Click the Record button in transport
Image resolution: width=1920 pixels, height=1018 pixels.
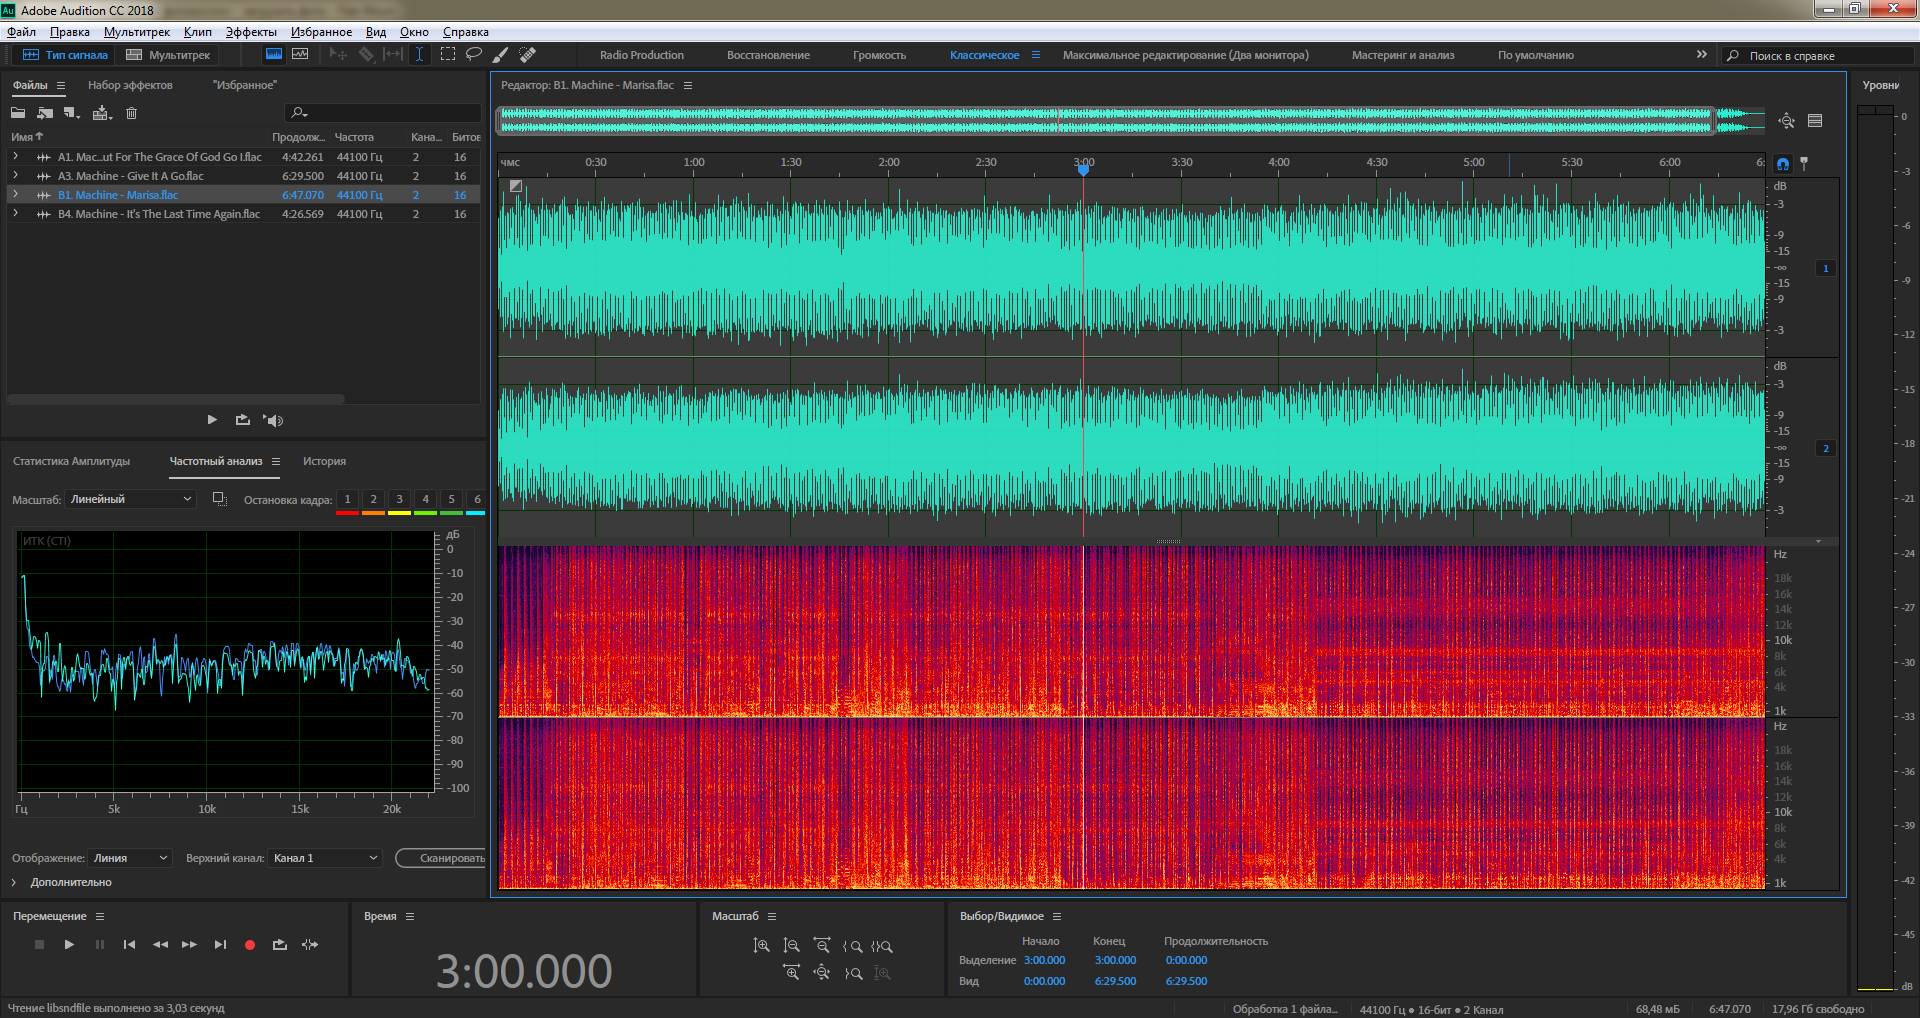pyautogui.click(x=250, y=945)
